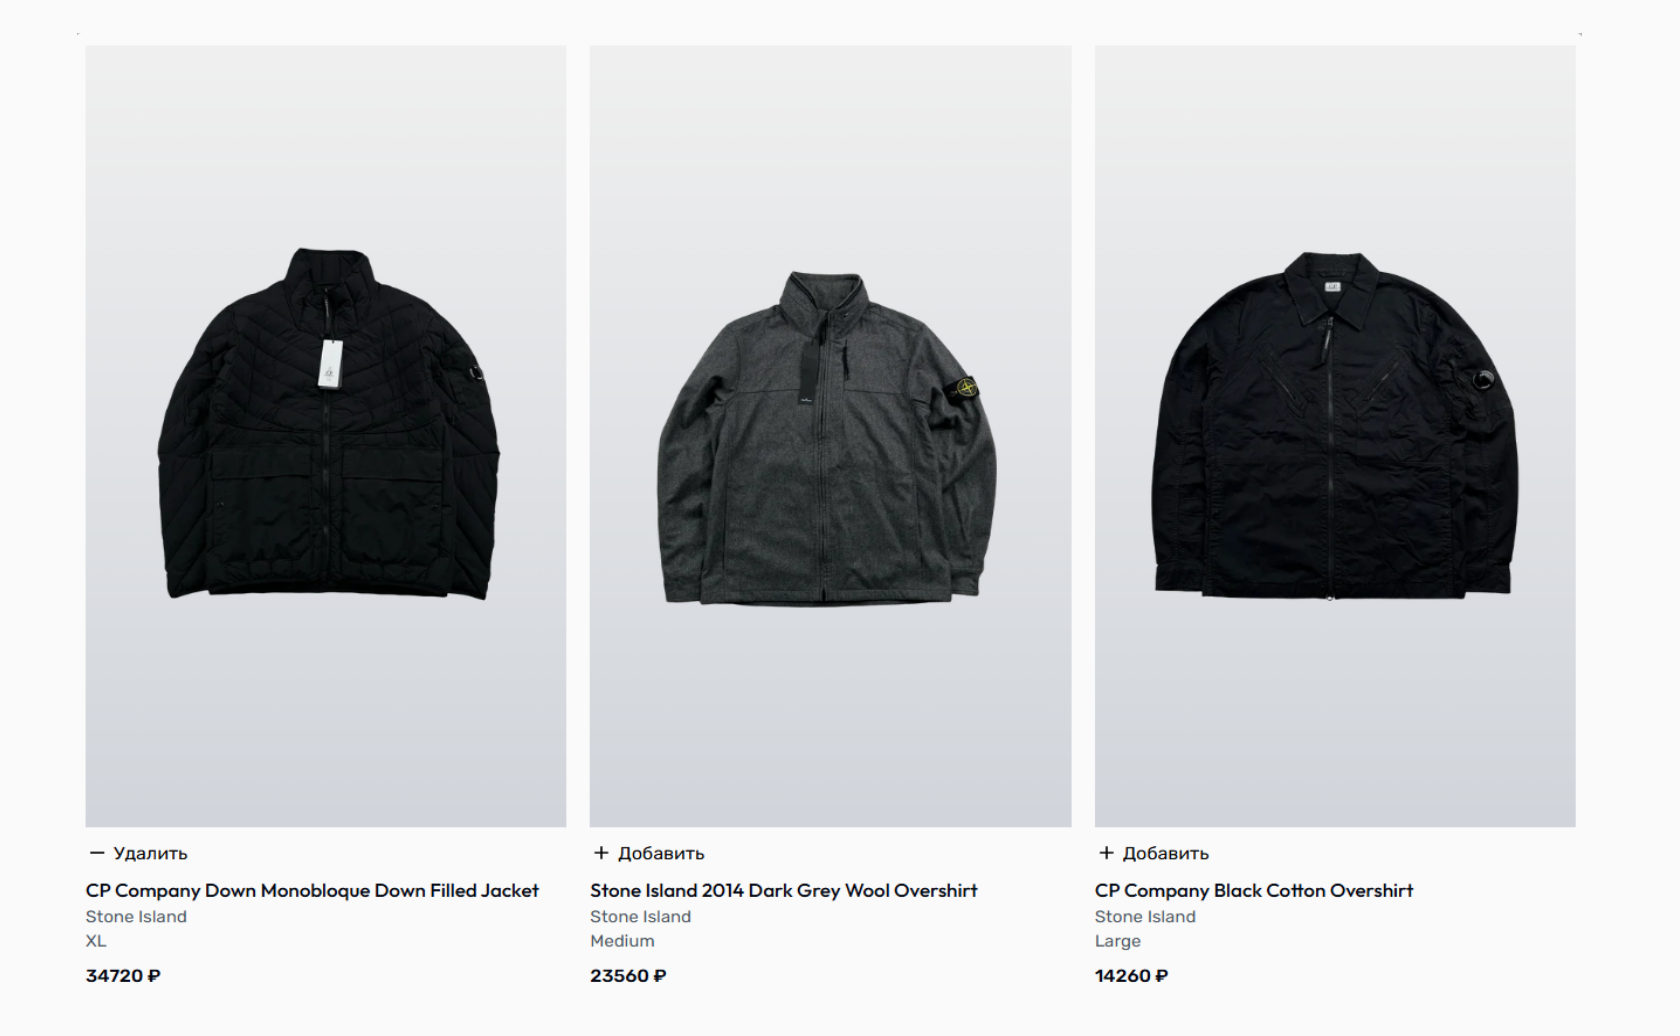
Task: Open Stone Island 2014 Dark Grey Wool Overshirt title
Action: [784, 890]
